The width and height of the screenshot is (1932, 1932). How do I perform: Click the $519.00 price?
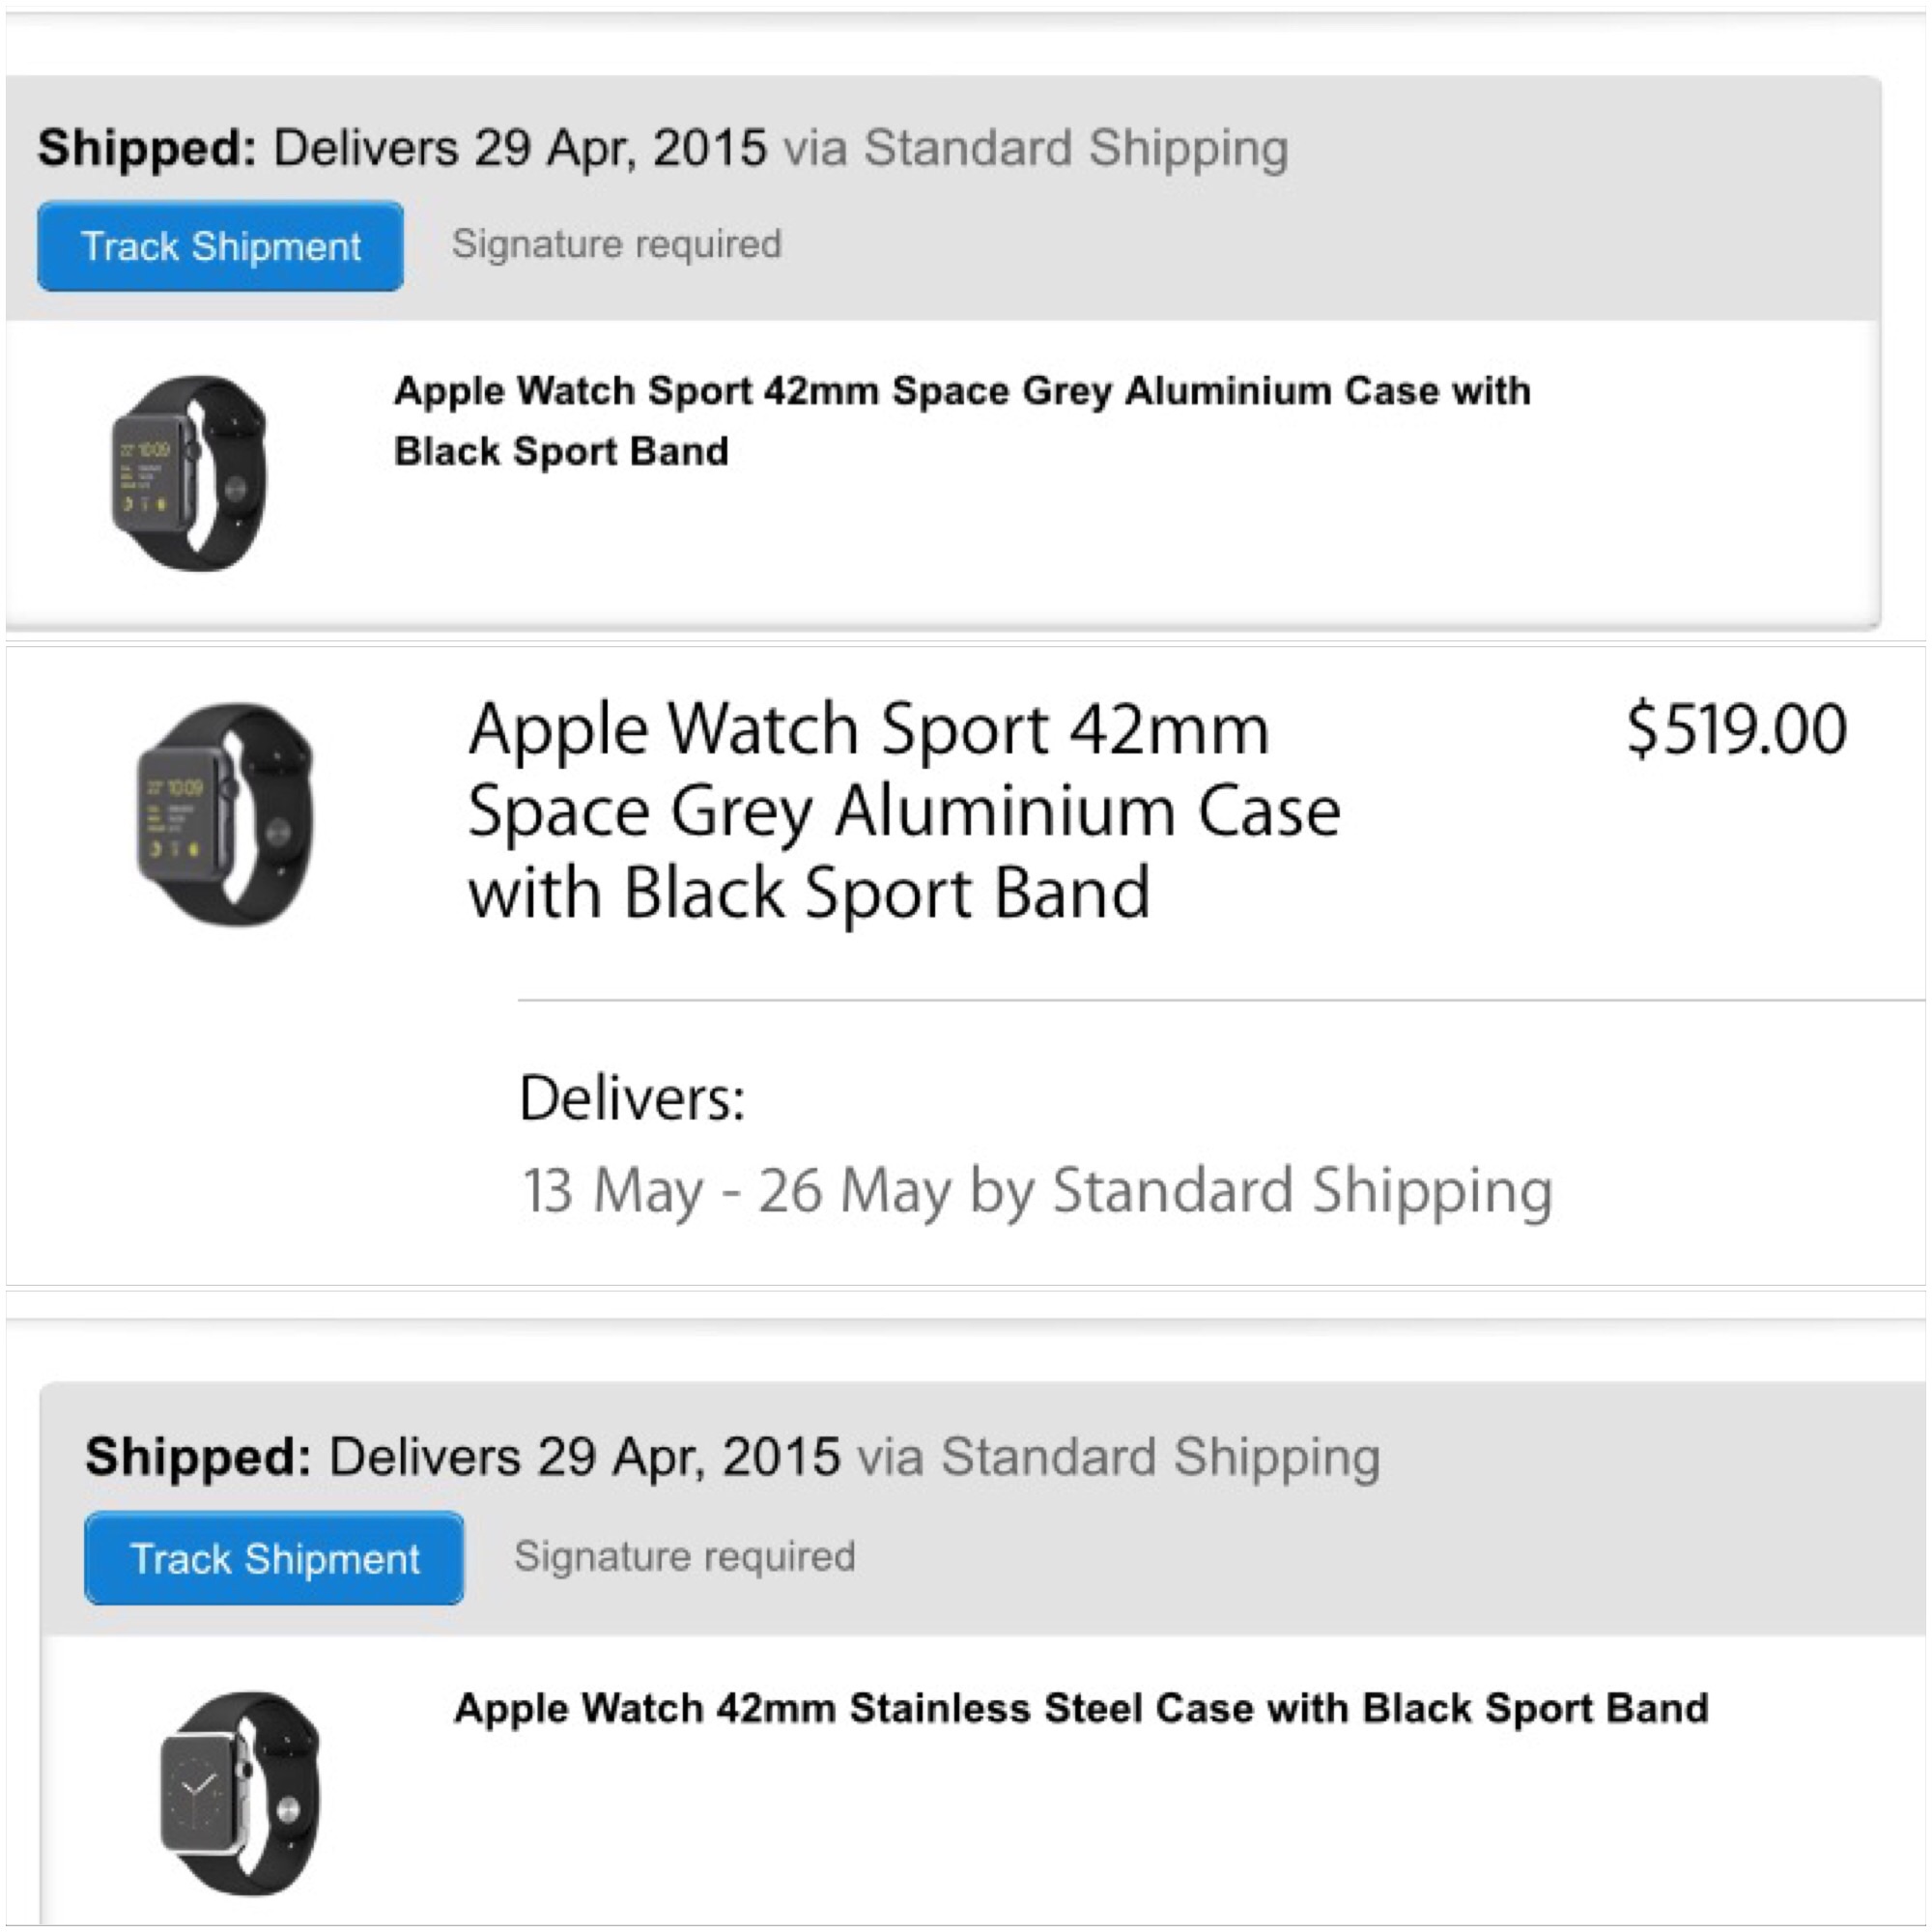[1736, 729]
